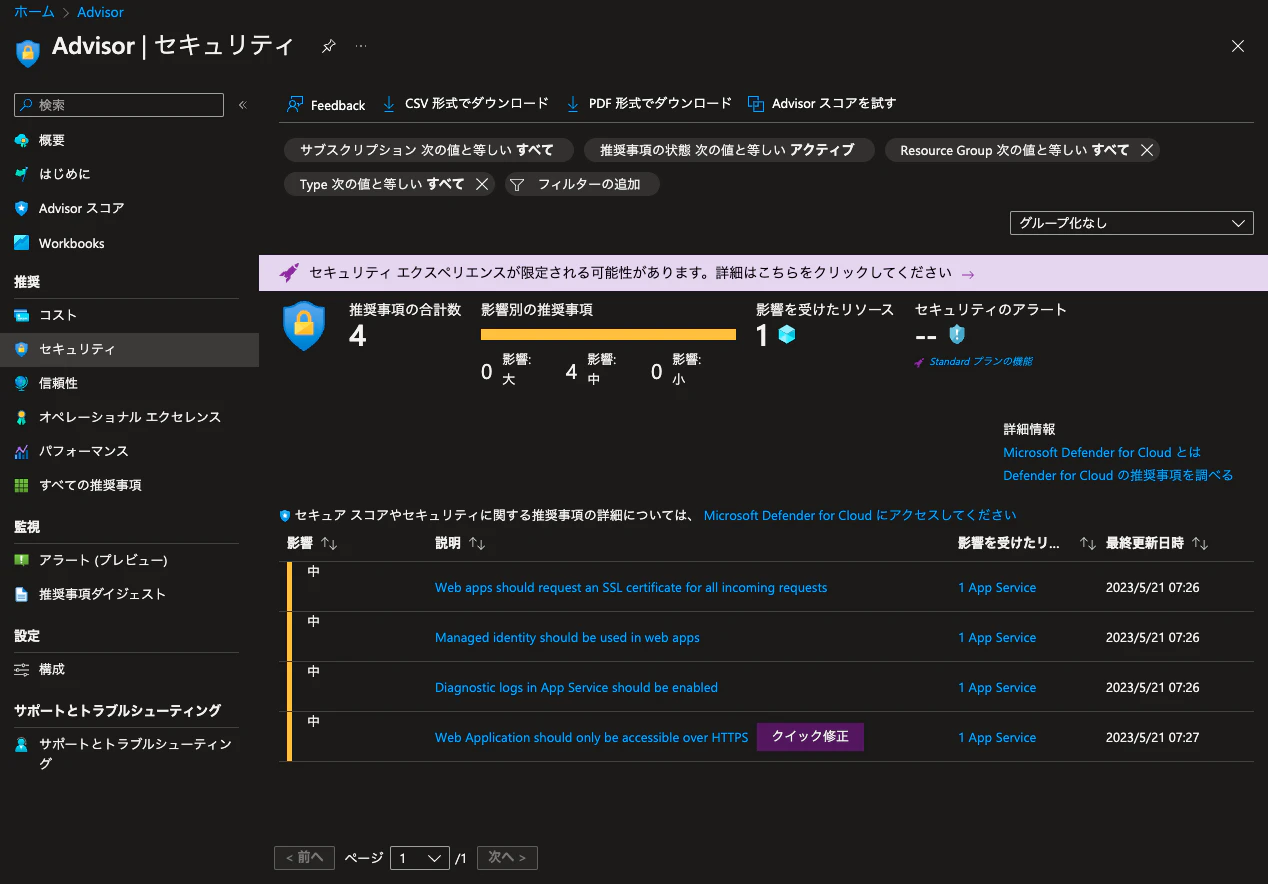This screenshot has width=1268, height=884.
Task: Sort by 影響を受けたリソース column arrows
Action: 1088,543
